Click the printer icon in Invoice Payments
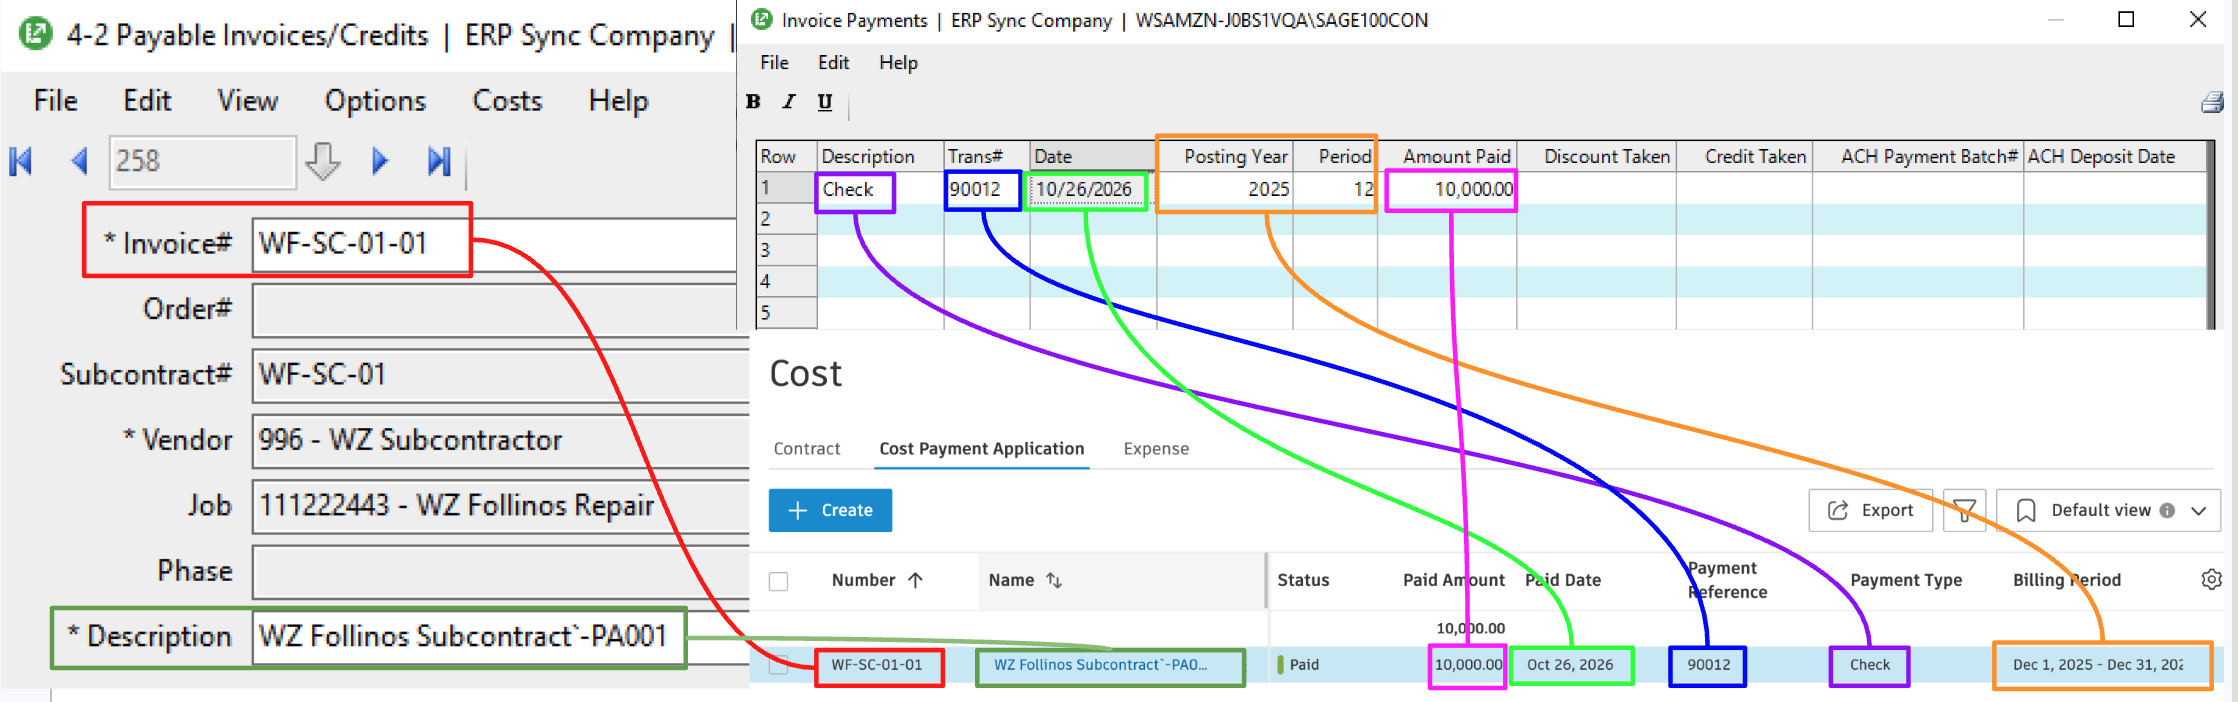Screen dimensions: 2238x702 coord(2212,102)
